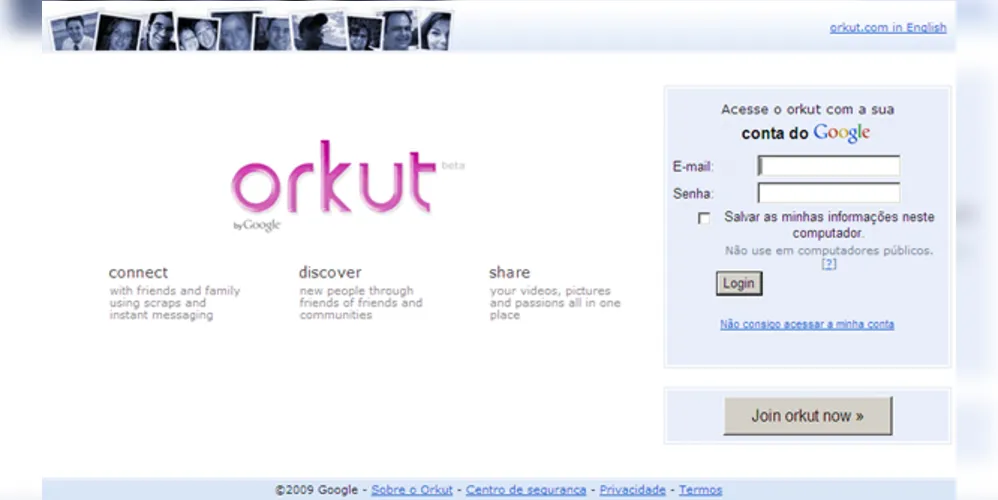Click the 'discover' heading text
Image resolution: width=998 pixels, height=500 pixels.
coord(330,273)
